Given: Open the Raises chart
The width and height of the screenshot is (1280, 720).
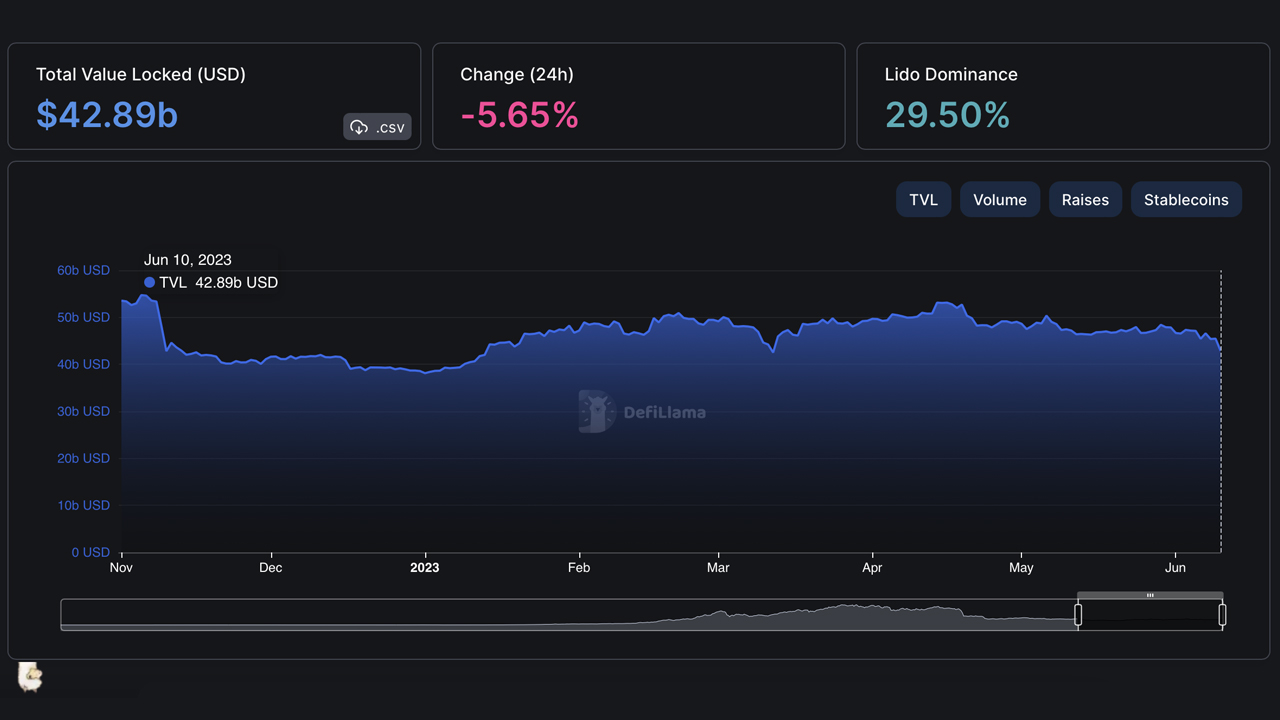Looking at the screenshot, I should (1085, 199).
